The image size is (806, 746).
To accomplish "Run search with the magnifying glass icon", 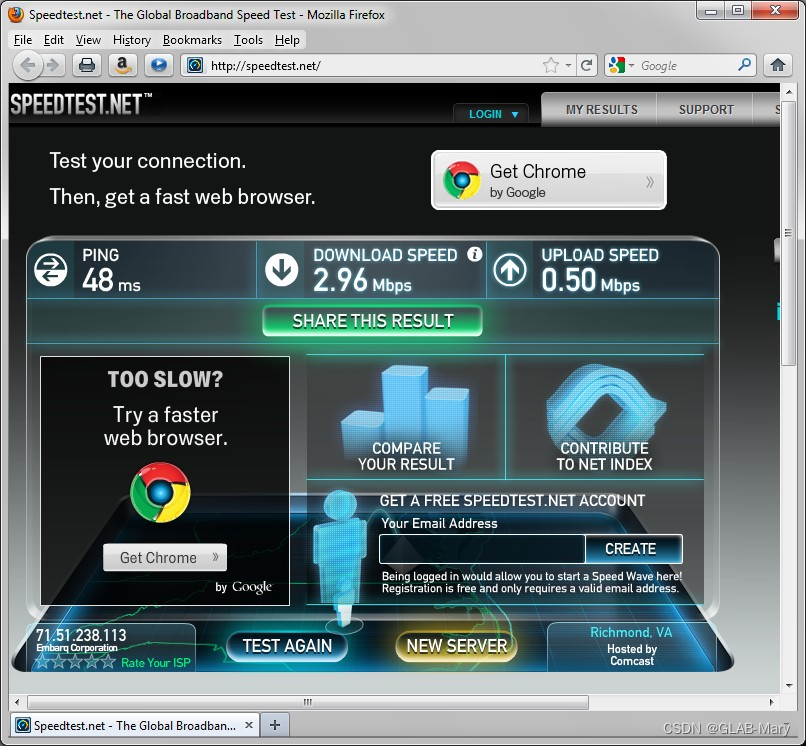I will click(x=744, y=65).
